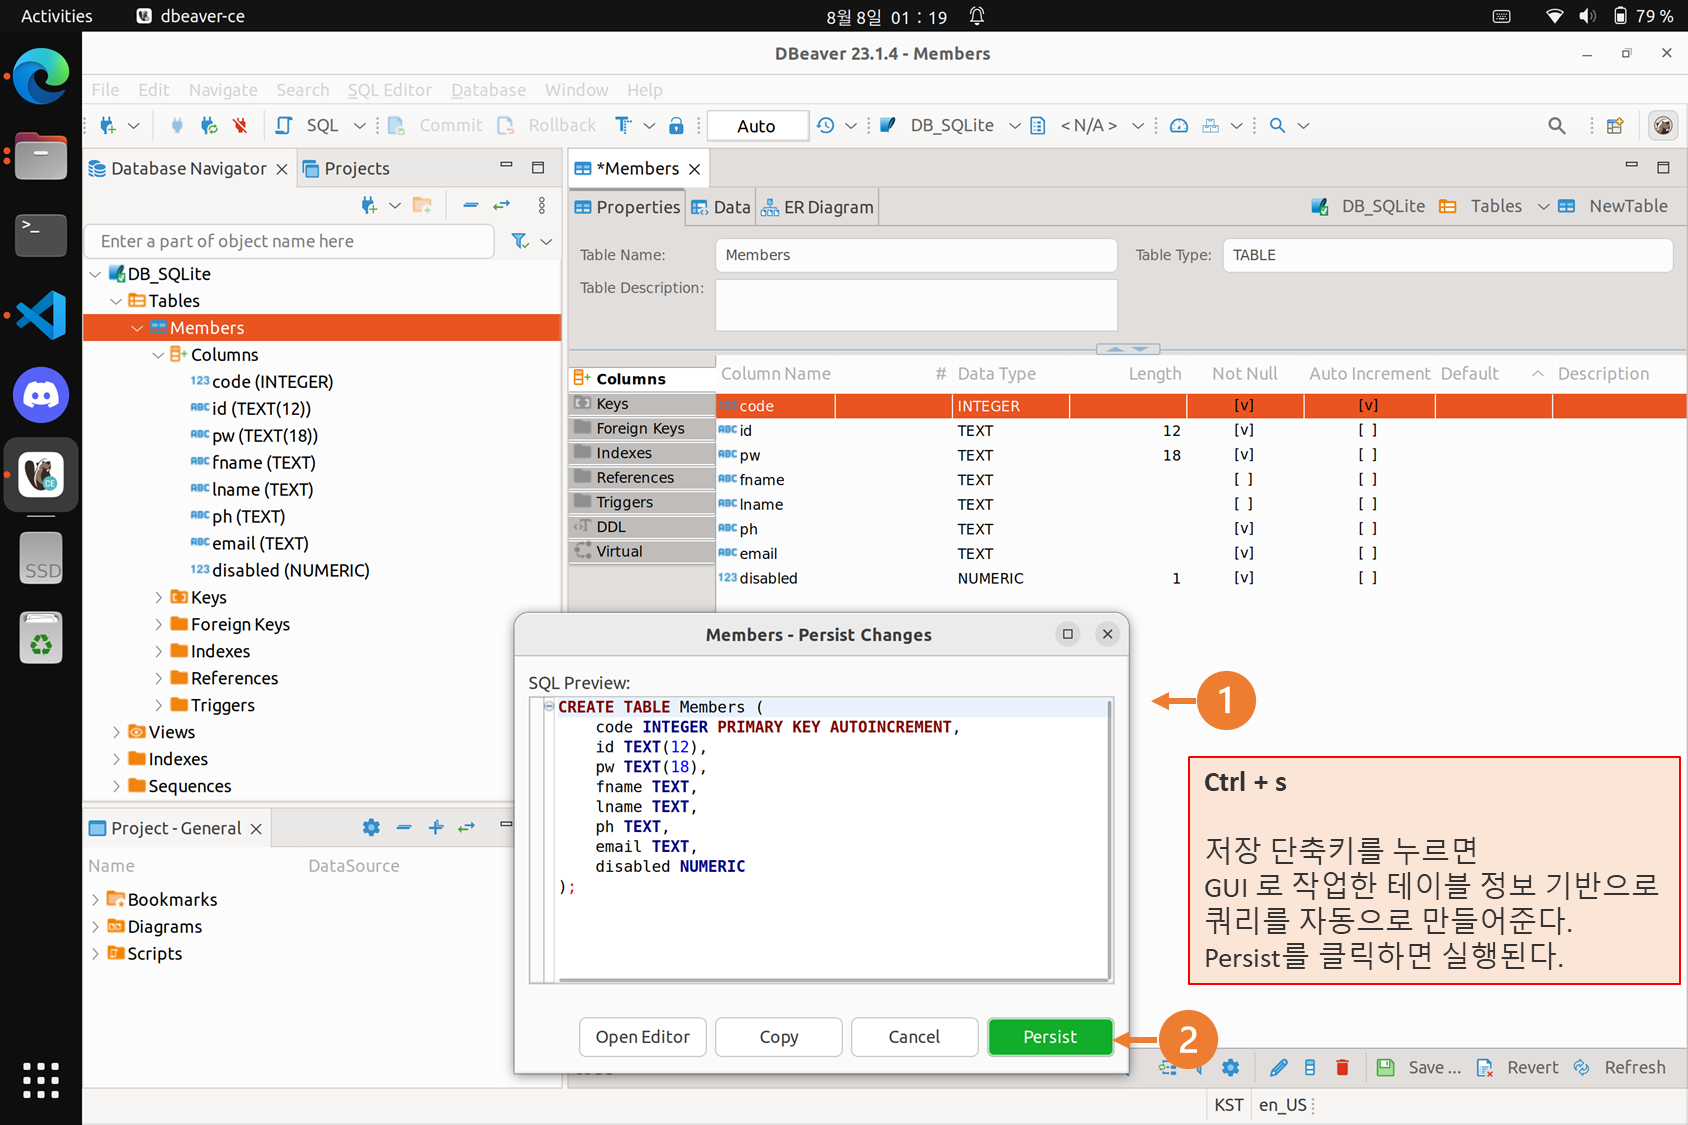
Task: Click the Table Description text area
Action: [916, 305]
